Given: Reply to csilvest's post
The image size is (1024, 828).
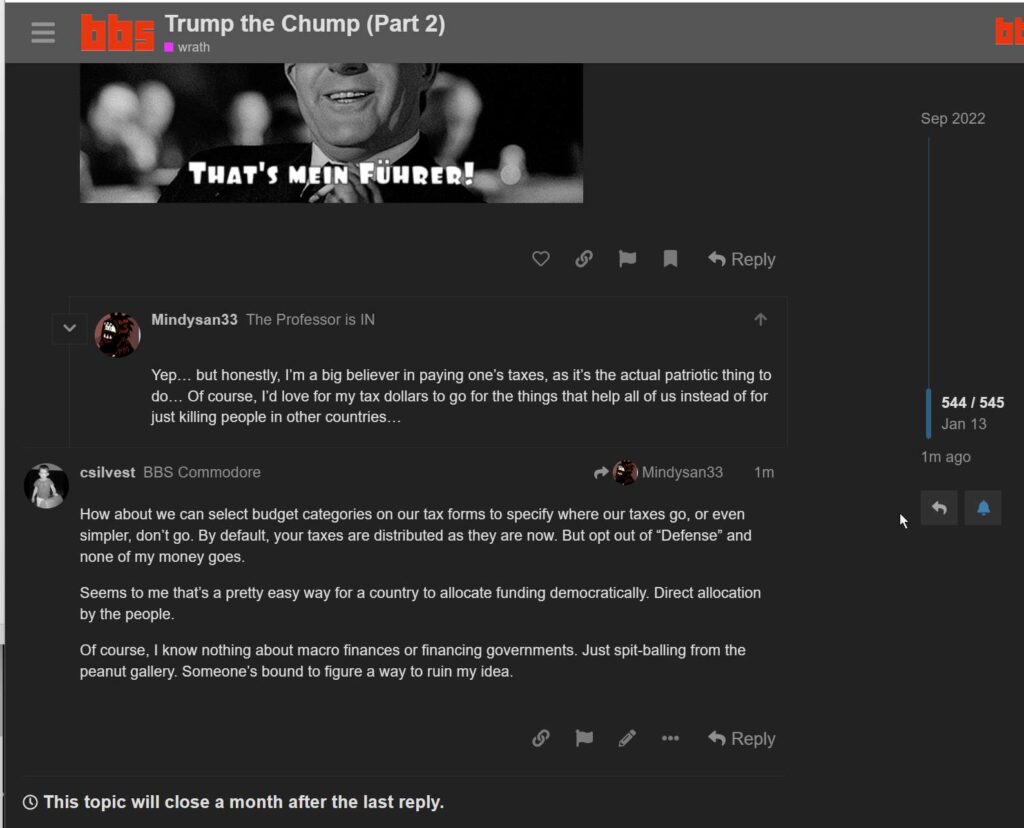Looking at the screenshot, I should pyautogui.click(x=742, y=739).
